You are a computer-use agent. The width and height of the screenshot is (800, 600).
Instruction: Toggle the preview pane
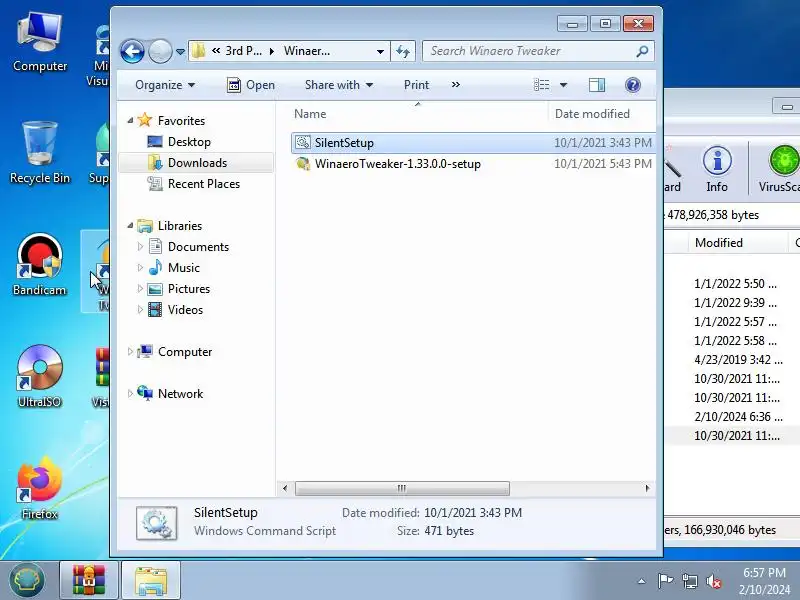pos(596,85)
